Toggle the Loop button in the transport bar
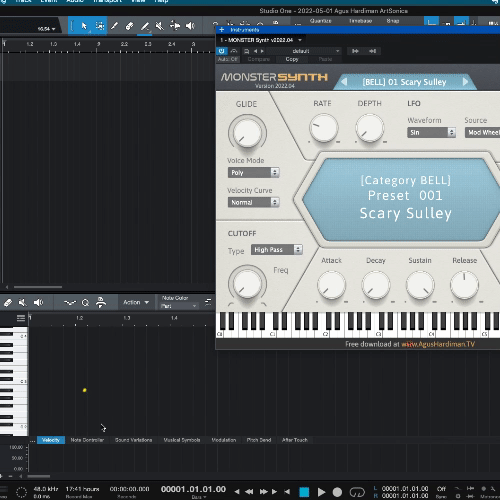Image resolution: width=500 pixels, height=500 pixels. click(x=357, y=492)
